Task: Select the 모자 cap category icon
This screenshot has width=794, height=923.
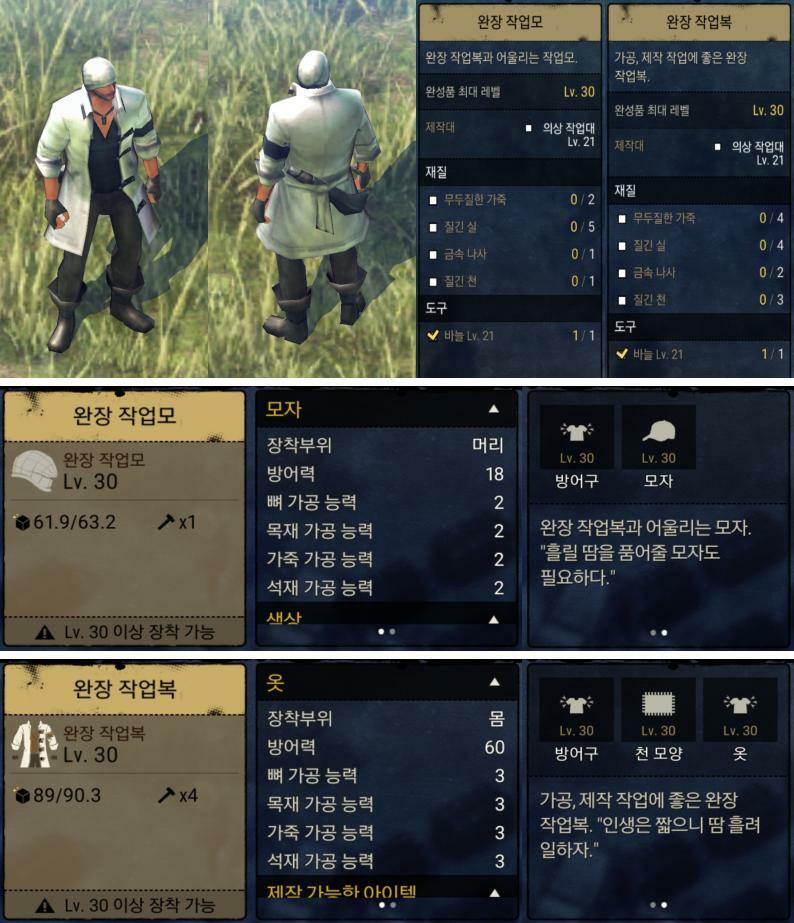Action: coord(659,431)
